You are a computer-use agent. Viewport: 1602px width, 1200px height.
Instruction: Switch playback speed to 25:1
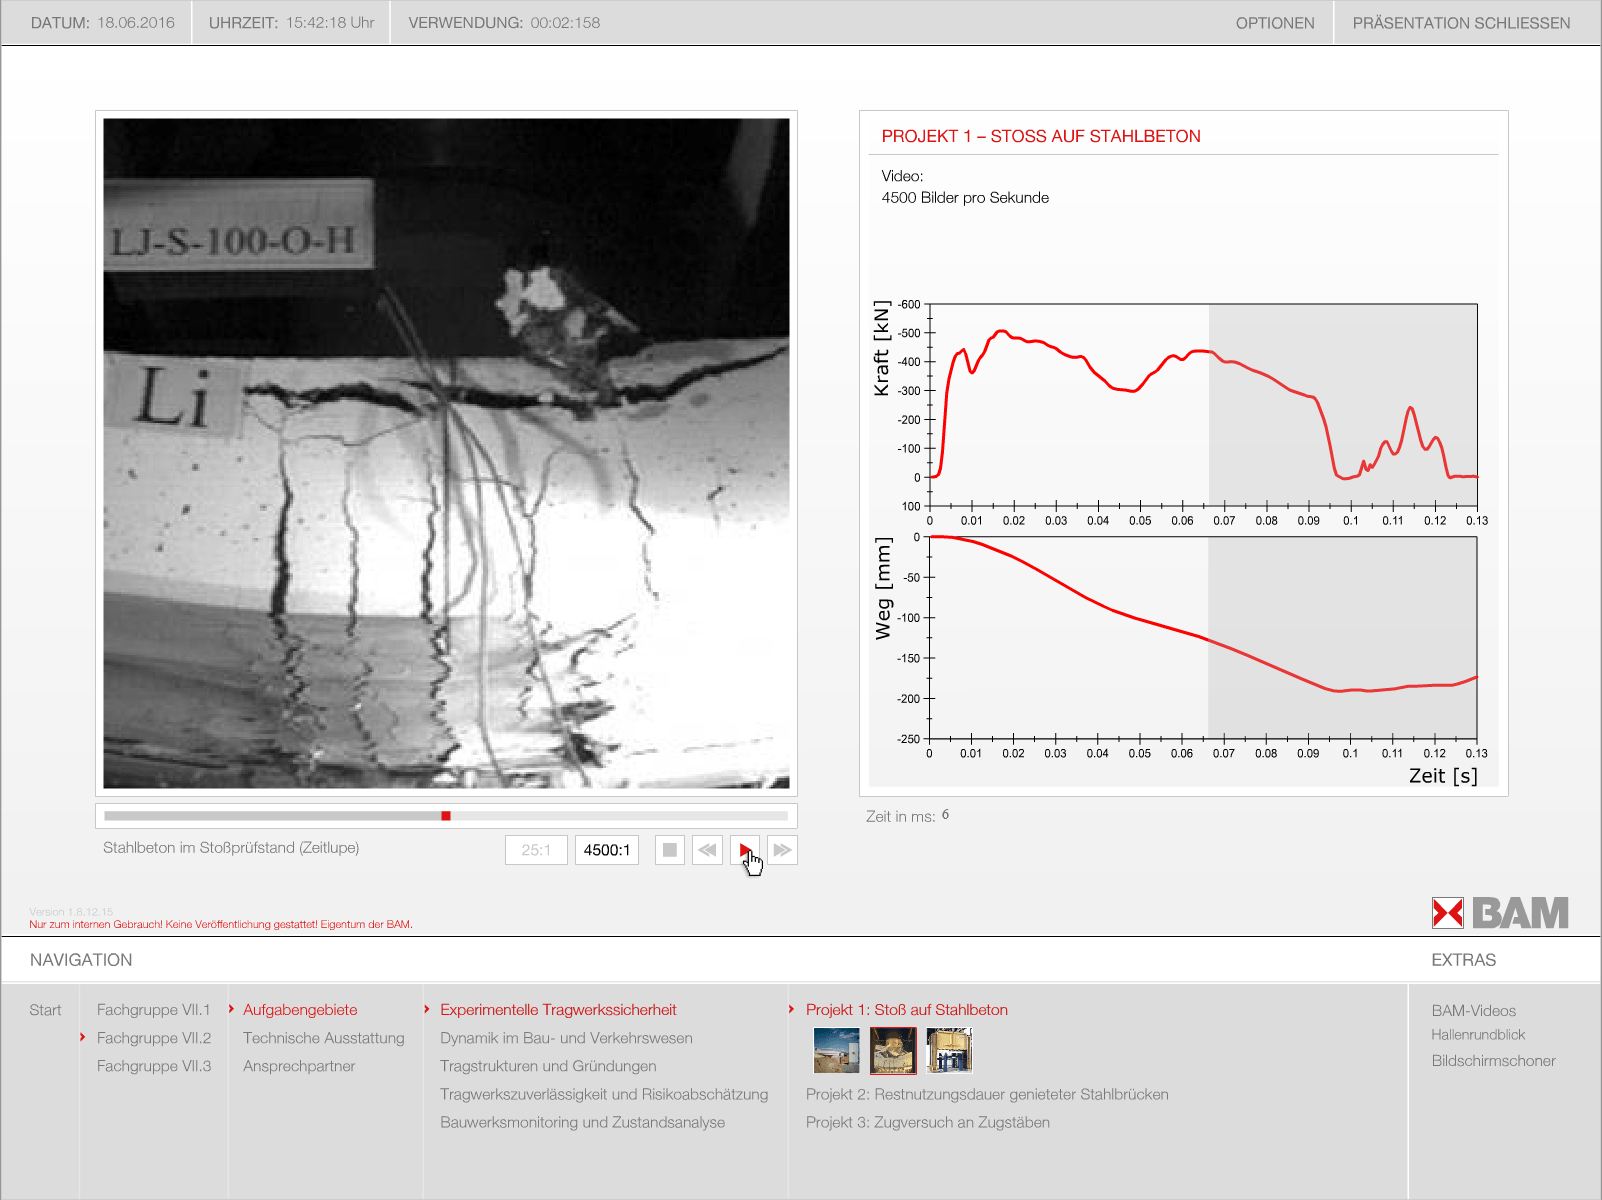point(536,850)
